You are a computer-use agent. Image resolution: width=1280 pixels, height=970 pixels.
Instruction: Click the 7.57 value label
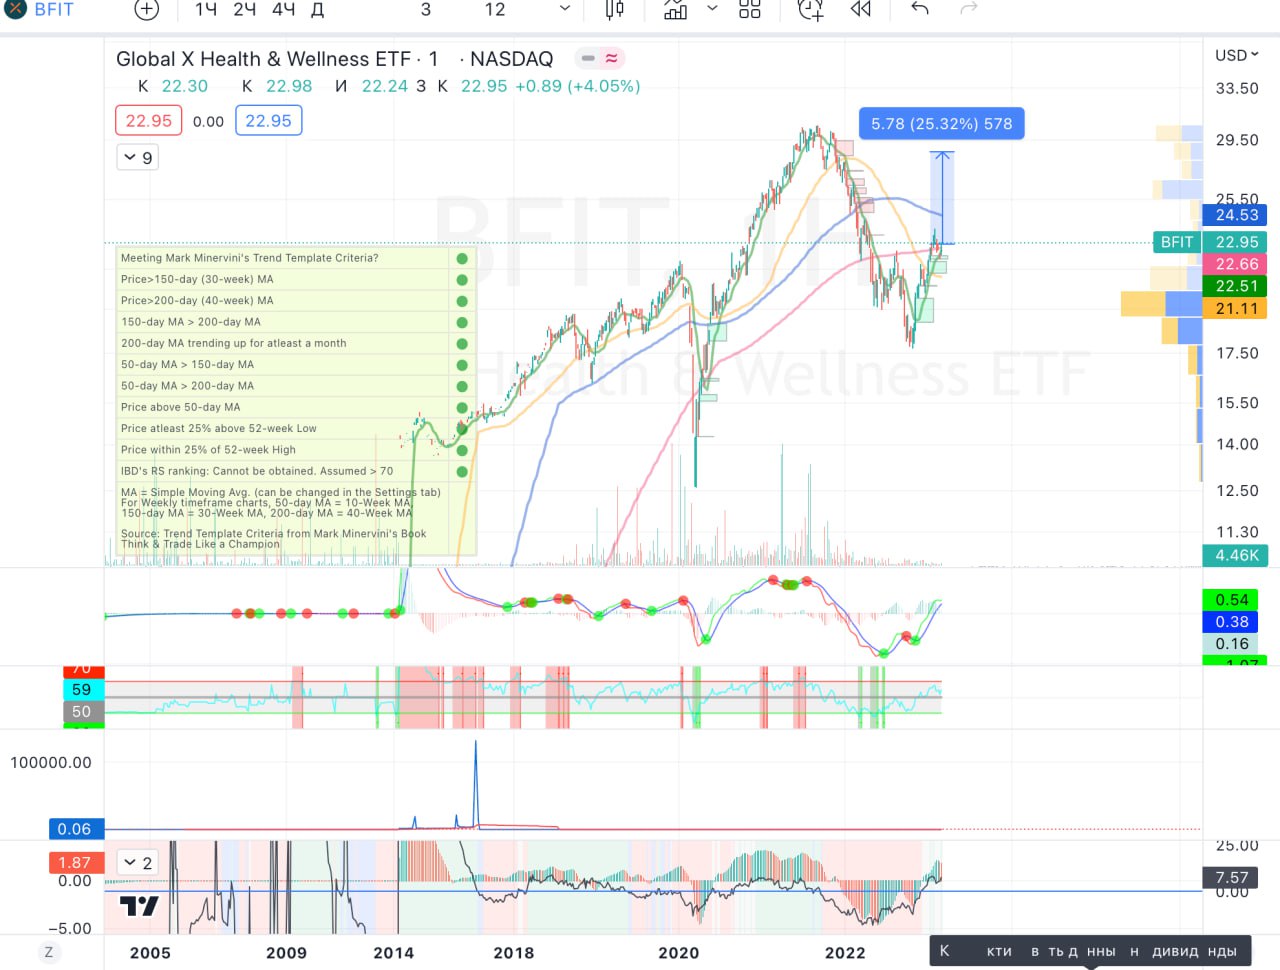pos(1231,878)
